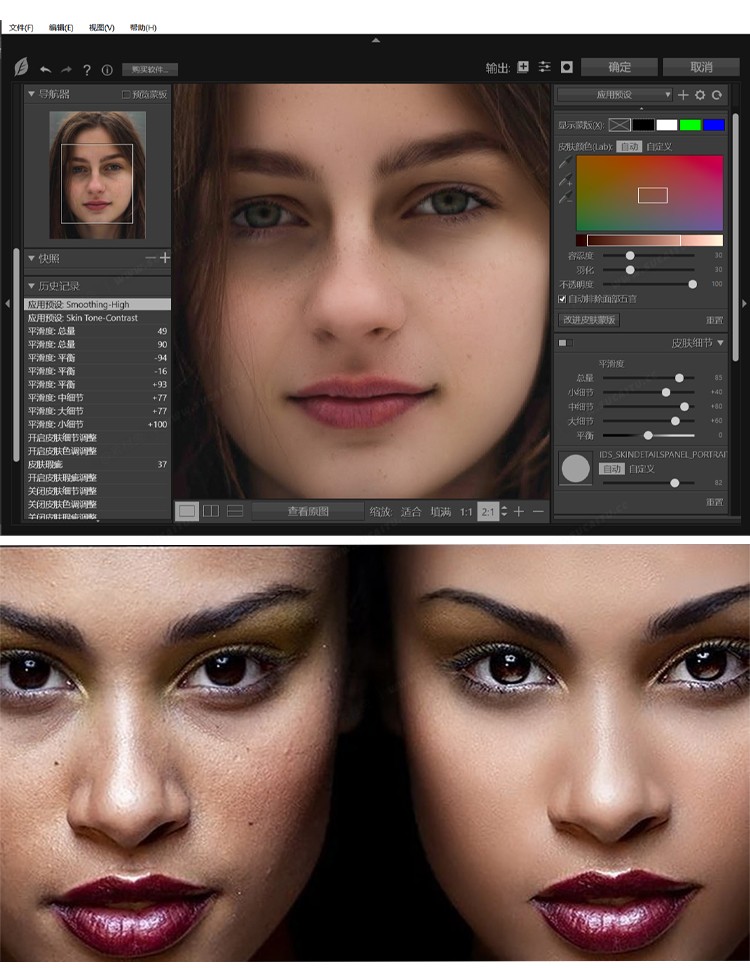Set zoom to 适合
Screen dimensions: 750x968
tap(410, 512)
